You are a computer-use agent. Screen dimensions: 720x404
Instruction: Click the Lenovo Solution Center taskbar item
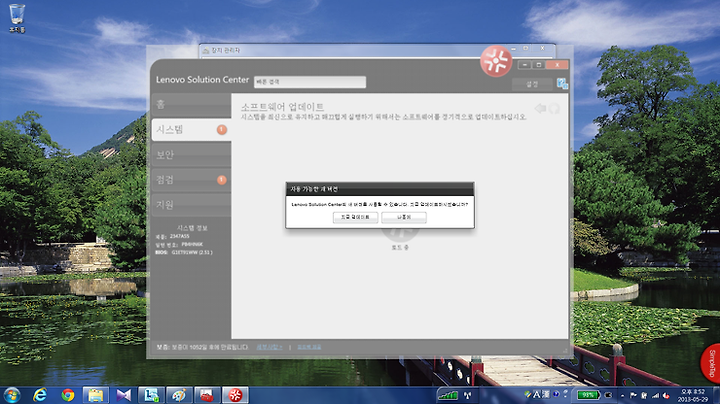click(235, 395)
